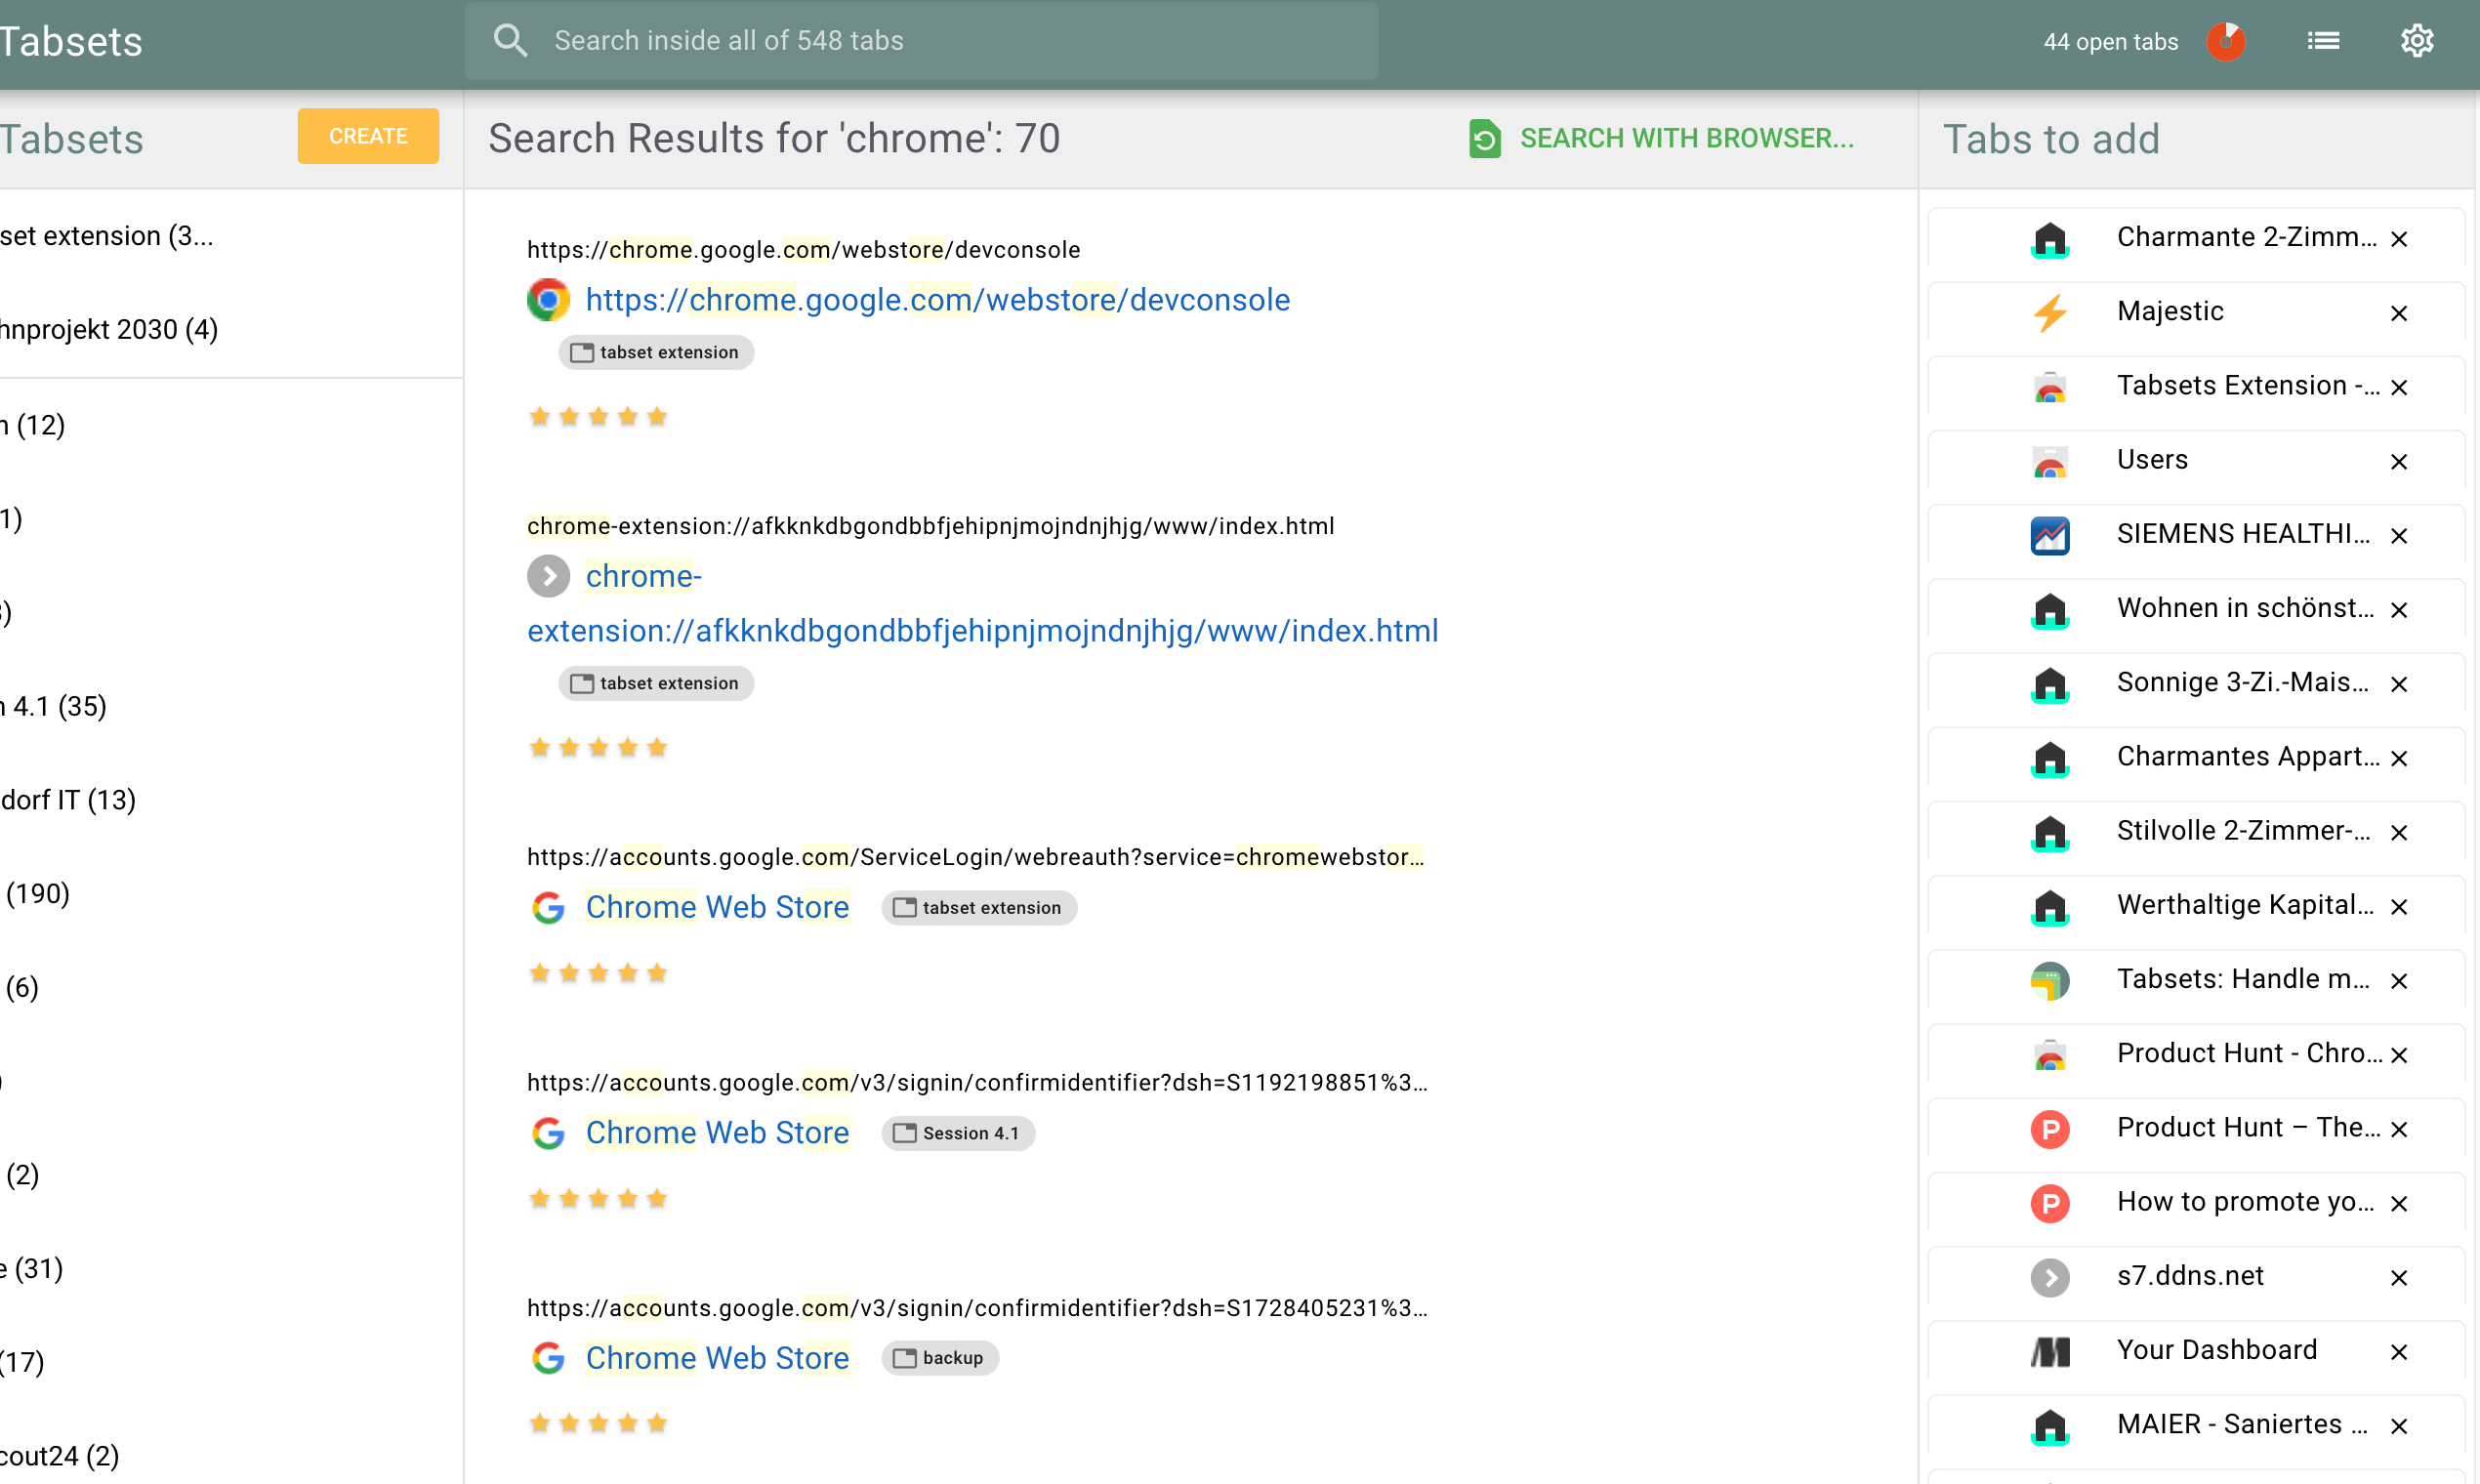Open the chrome-extension index.html link
The image size is (2480, 1484).
(x=982, y=604)
